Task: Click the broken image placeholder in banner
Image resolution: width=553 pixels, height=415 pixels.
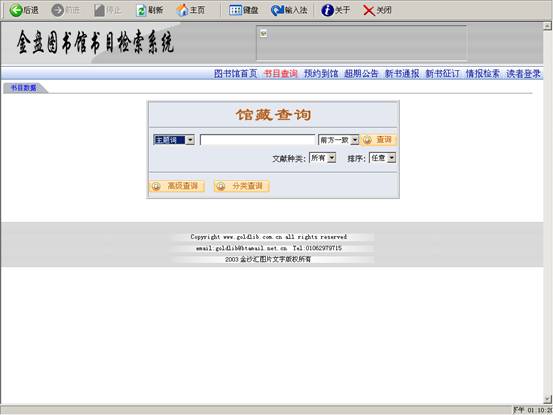Action: tap(263, 33)
